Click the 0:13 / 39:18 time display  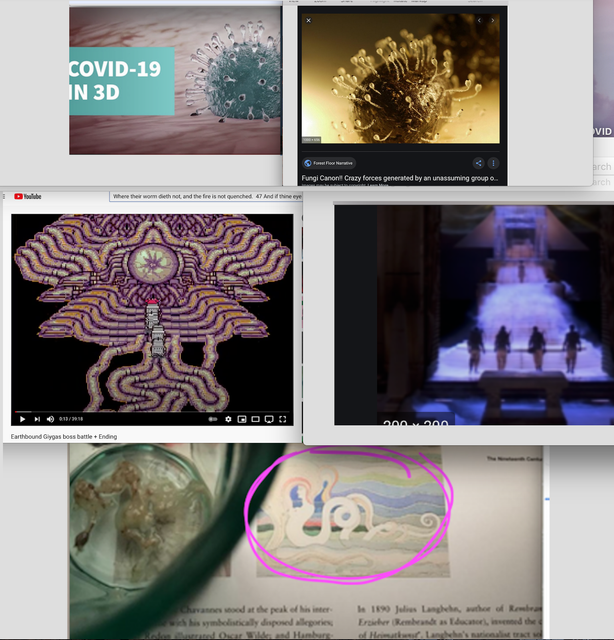[71, 419]
